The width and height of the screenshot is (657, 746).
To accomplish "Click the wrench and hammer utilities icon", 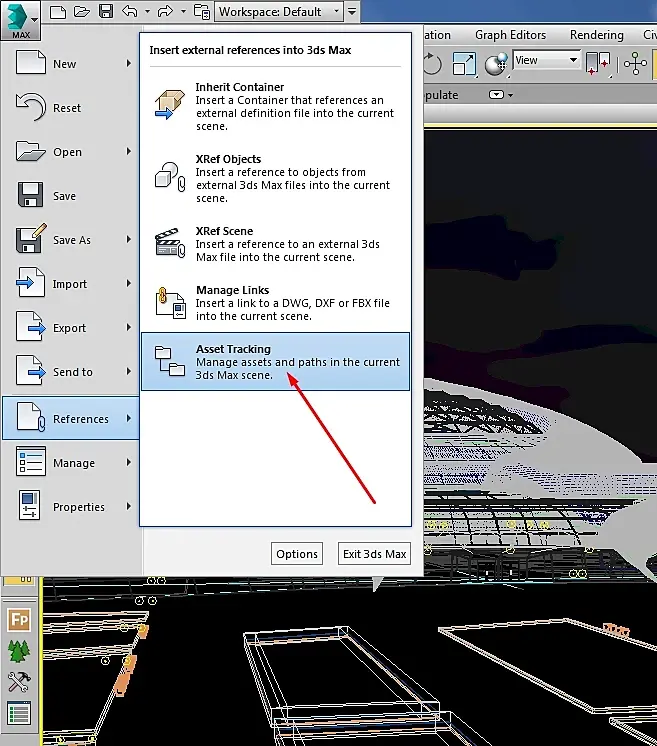I will tap(20, 682).
